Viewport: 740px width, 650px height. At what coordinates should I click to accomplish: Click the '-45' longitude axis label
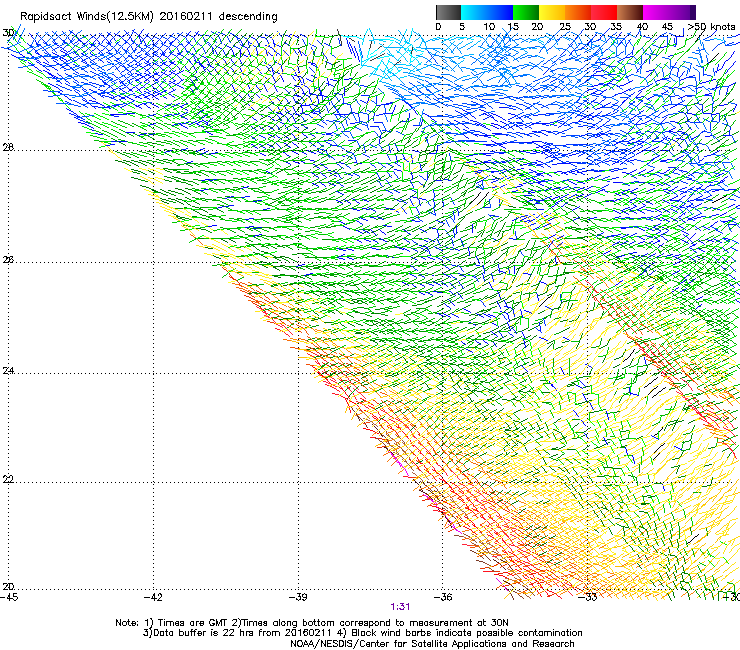coord(9,597)
